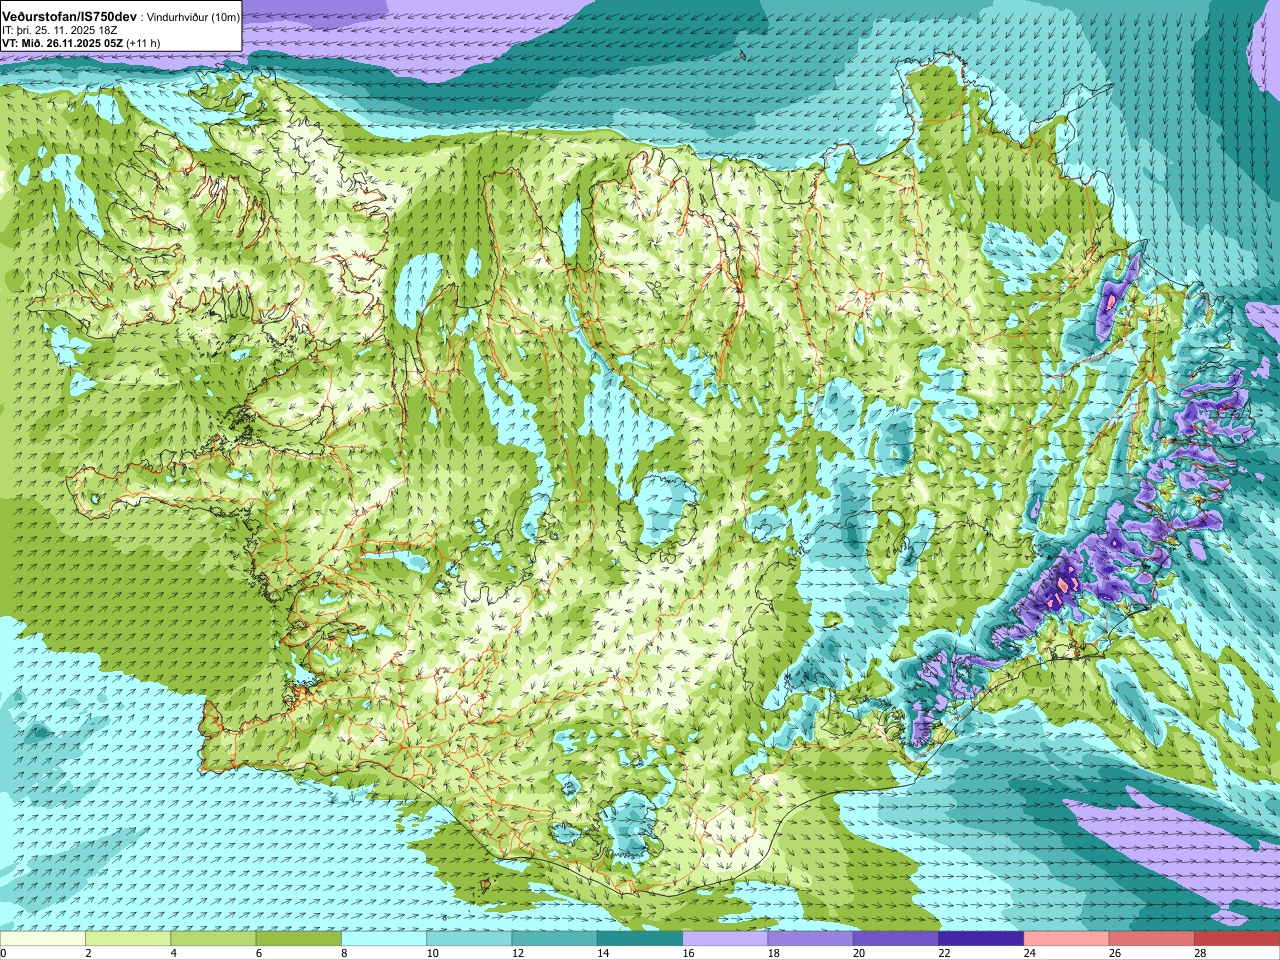
Task: Click the light cyan 8–10 legend swatch
Action: 384,939
